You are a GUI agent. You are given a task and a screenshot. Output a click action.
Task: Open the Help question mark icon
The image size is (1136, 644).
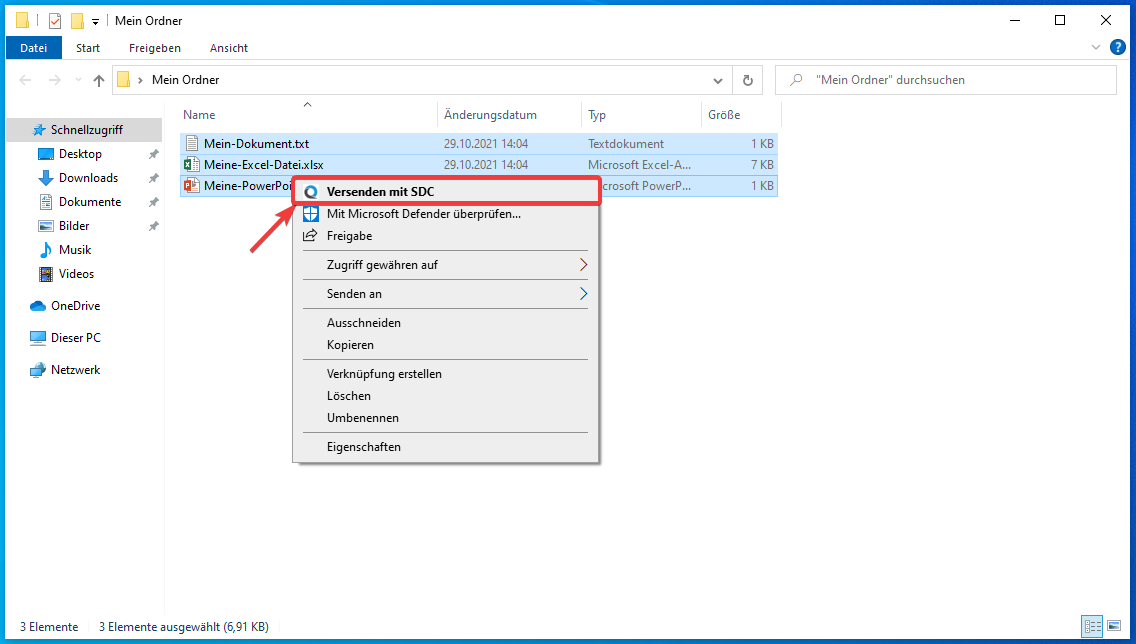[1118, 47]
